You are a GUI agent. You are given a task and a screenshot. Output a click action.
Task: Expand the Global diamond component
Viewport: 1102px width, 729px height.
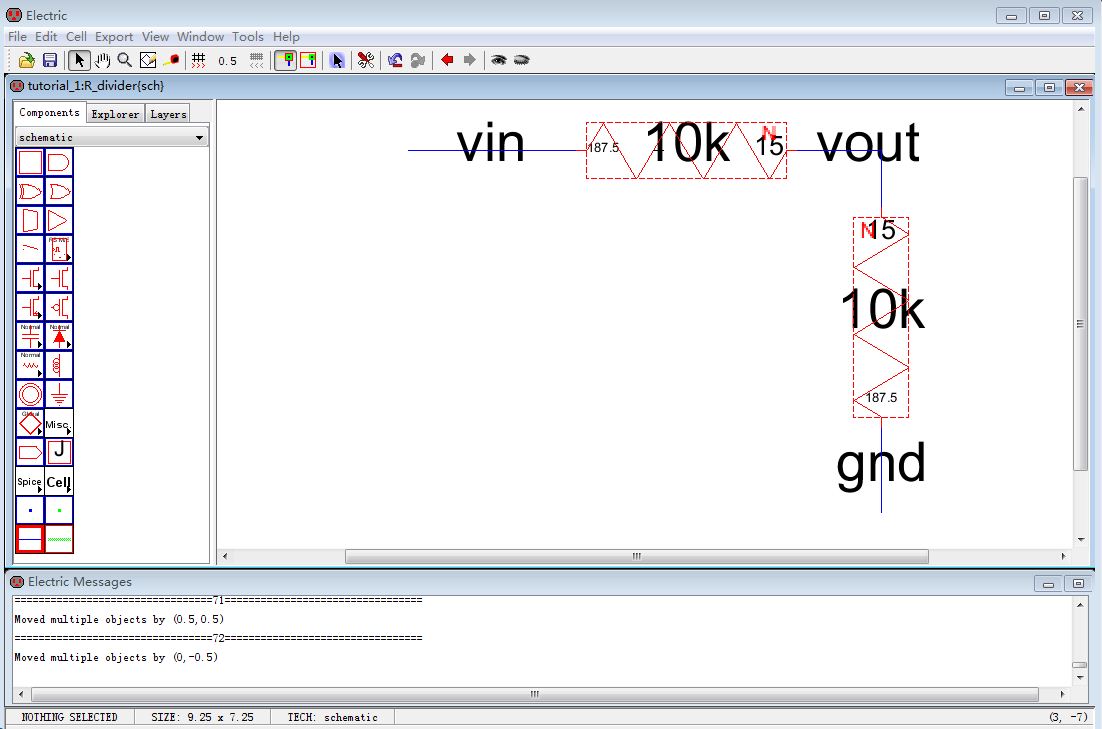(x=30, y=423)
